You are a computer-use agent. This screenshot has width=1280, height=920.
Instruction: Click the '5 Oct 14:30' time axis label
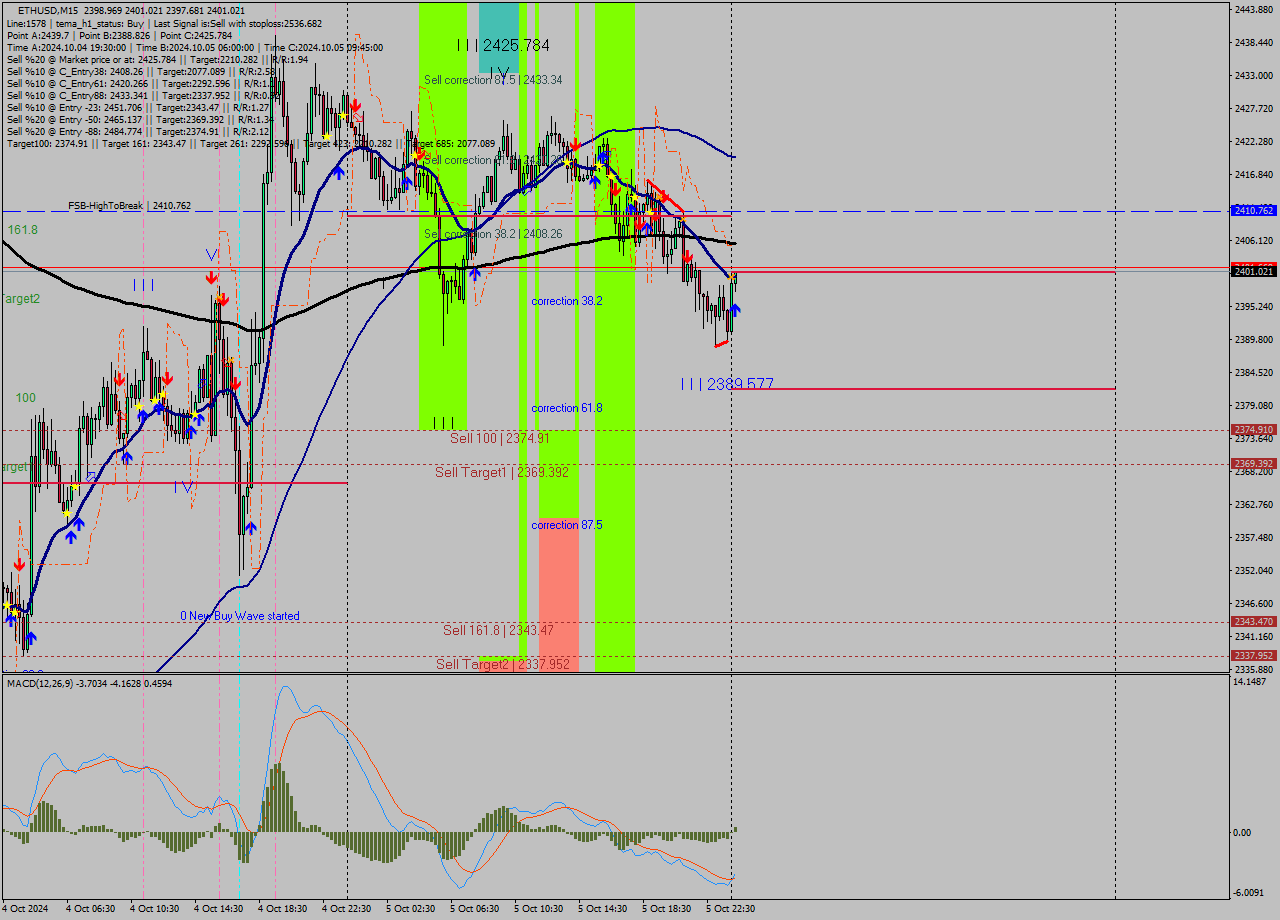pyautogui.click(x=603, y=909)
